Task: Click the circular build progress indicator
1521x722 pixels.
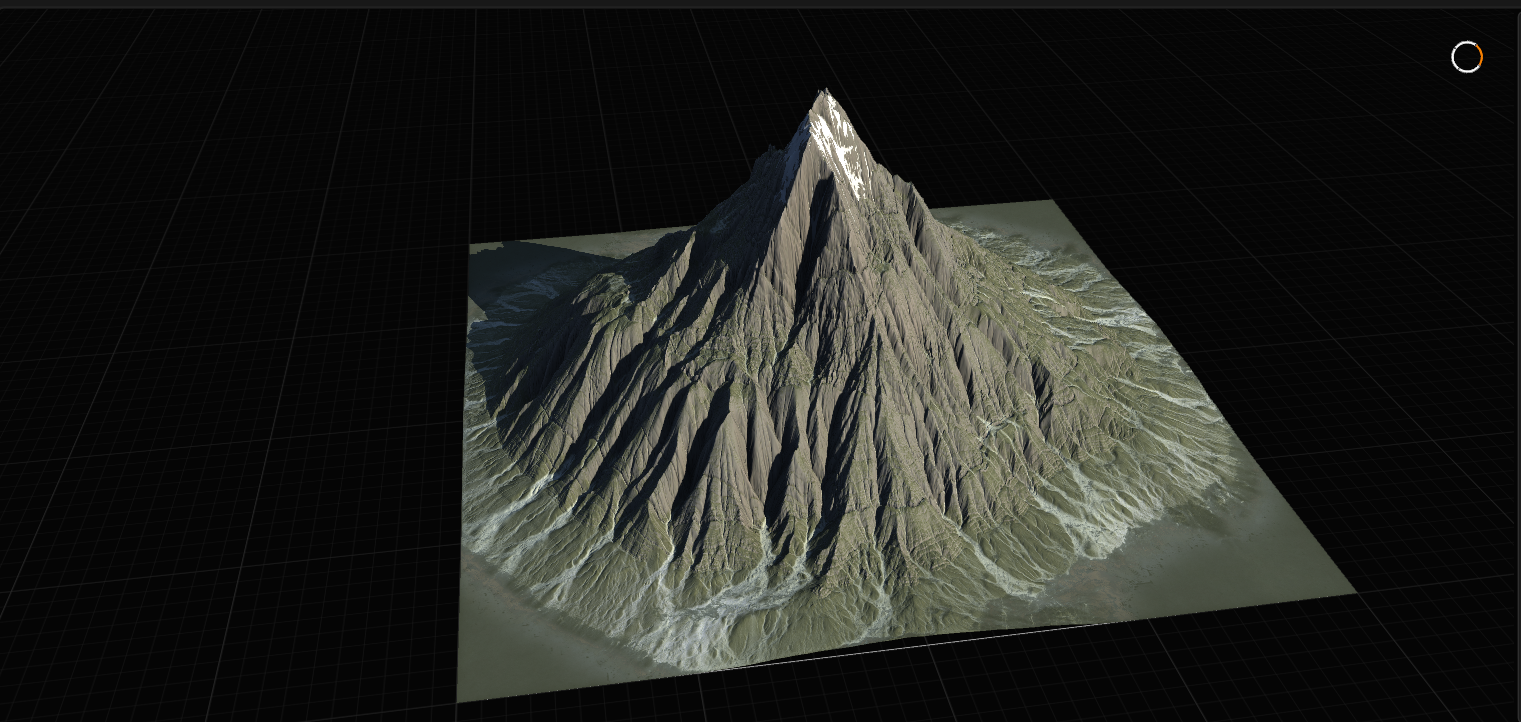Action: click(x=1466, y=58)
